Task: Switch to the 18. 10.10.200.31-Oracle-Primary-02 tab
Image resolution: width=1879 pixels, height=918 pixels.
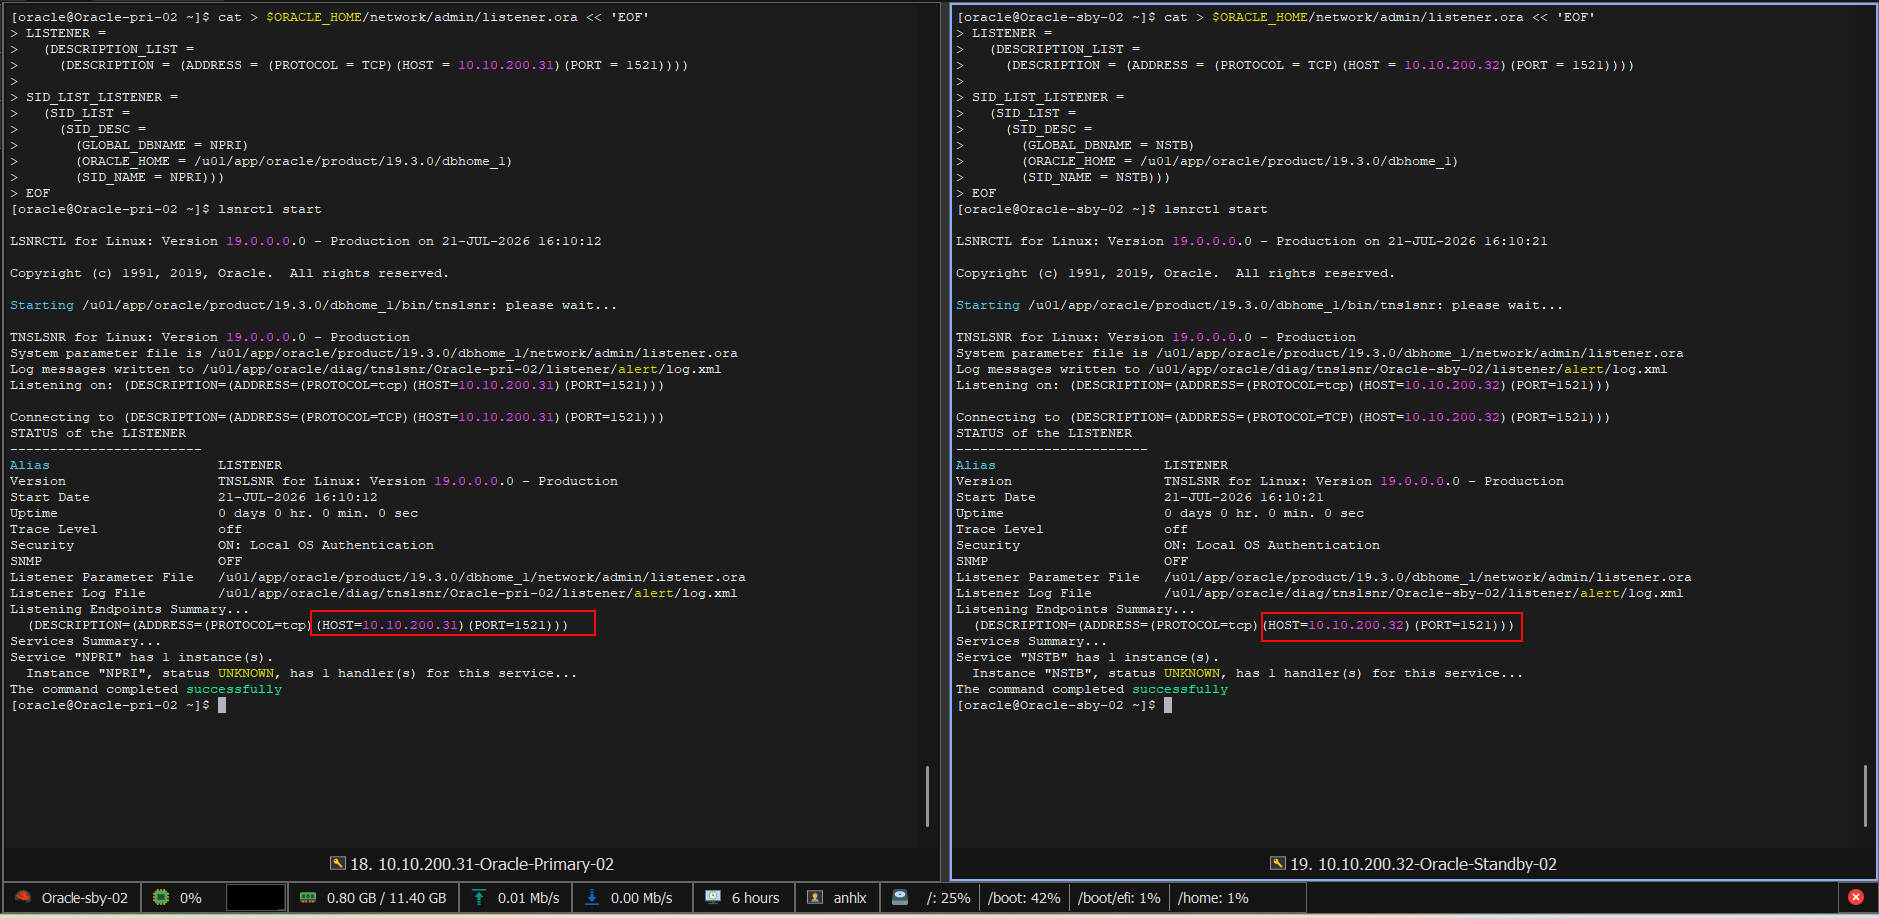Action: [x=472, y=864]
